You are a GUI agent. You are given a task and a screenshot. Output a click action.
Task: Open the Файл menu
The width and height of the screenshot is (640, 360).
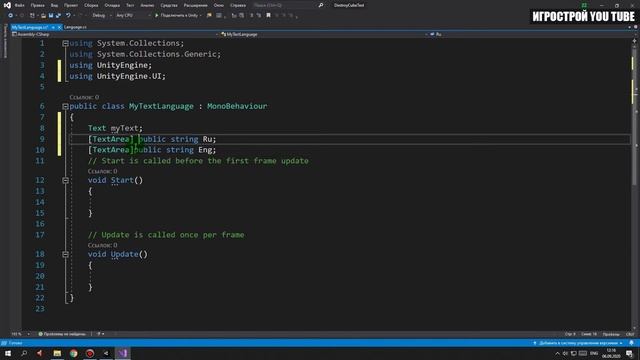pos(19,5)
